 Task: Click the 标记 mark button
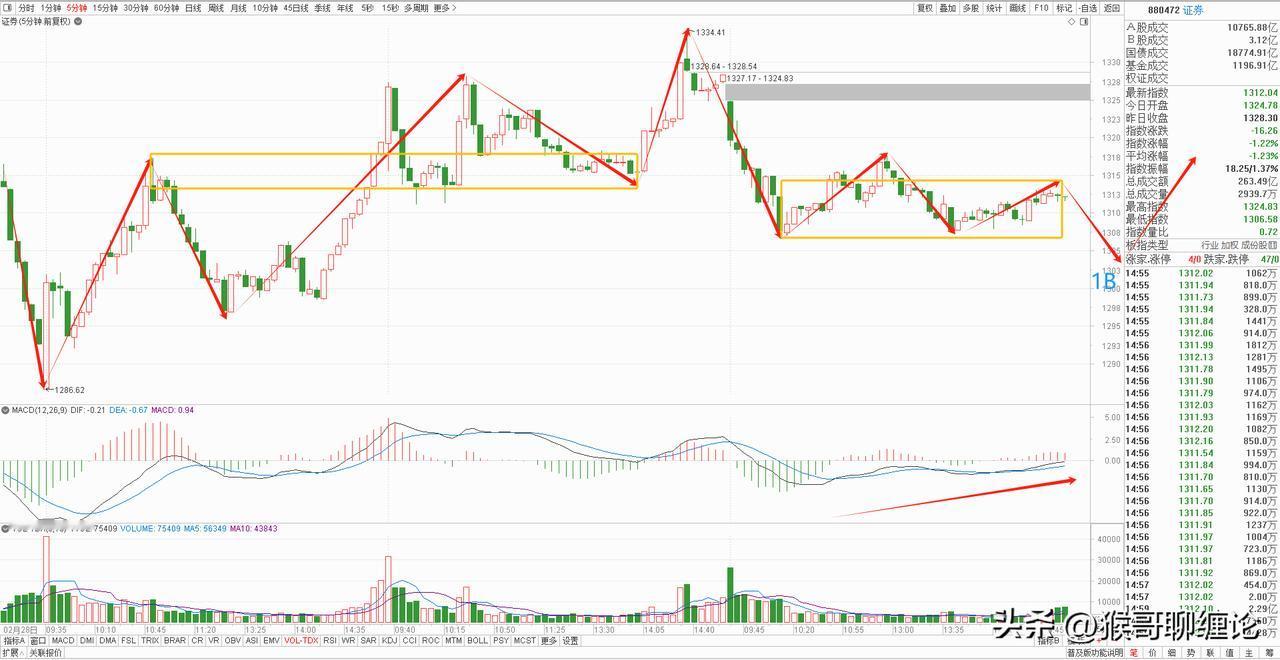[x=1064, y=8]
